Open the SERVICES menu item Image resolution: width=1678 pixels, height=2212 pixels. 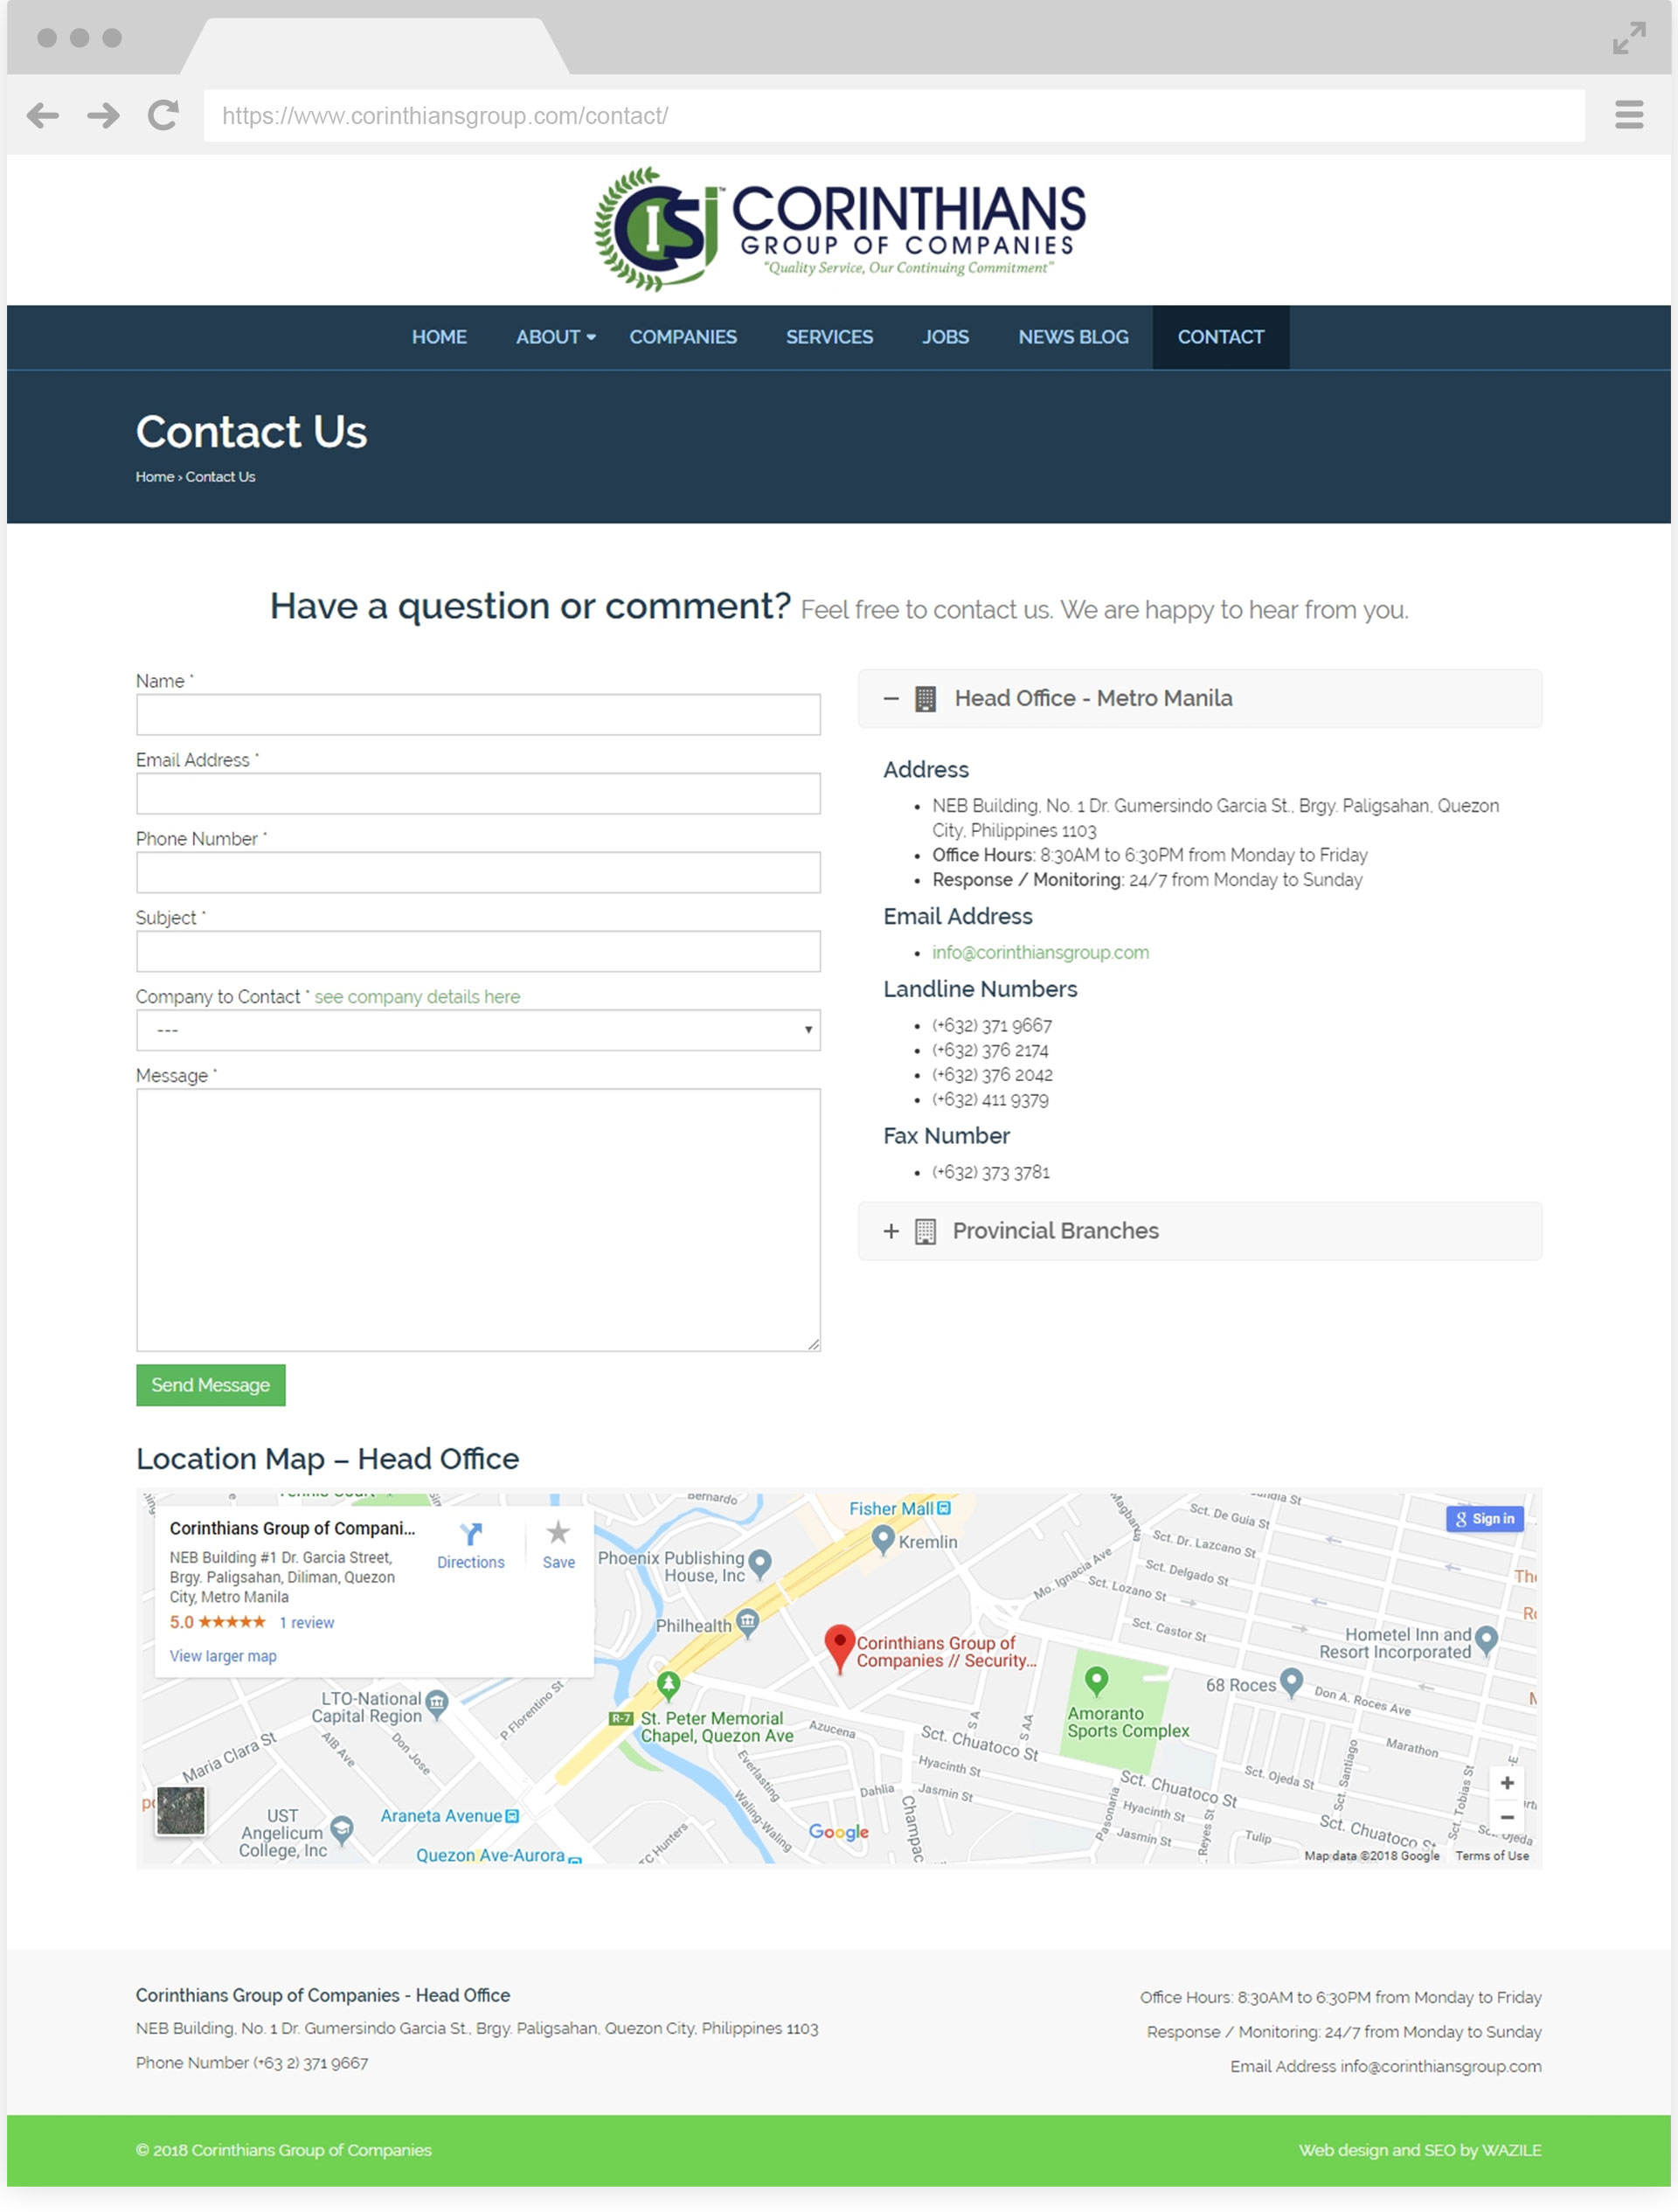[829, 337]
